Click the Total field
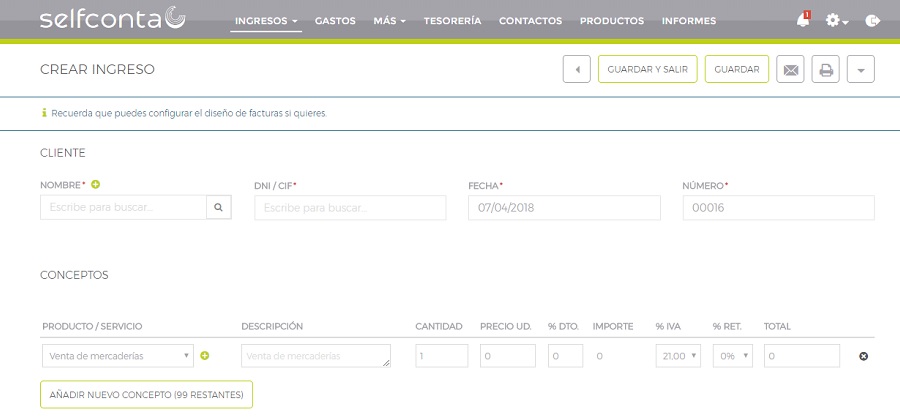The height and width of the screenshot is (419, 900). coord(802,356)
